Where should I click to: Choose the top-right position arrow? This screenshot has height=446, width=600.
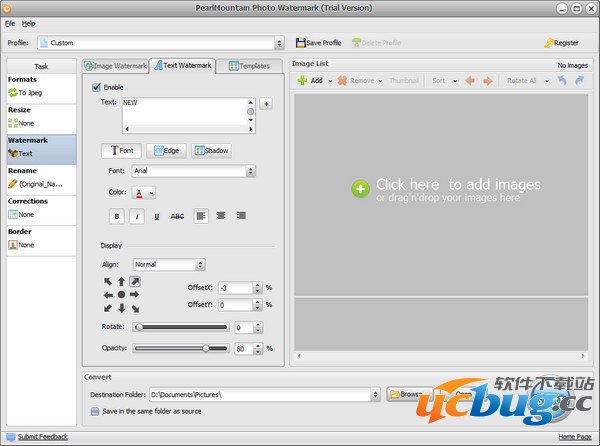(135, 282)
